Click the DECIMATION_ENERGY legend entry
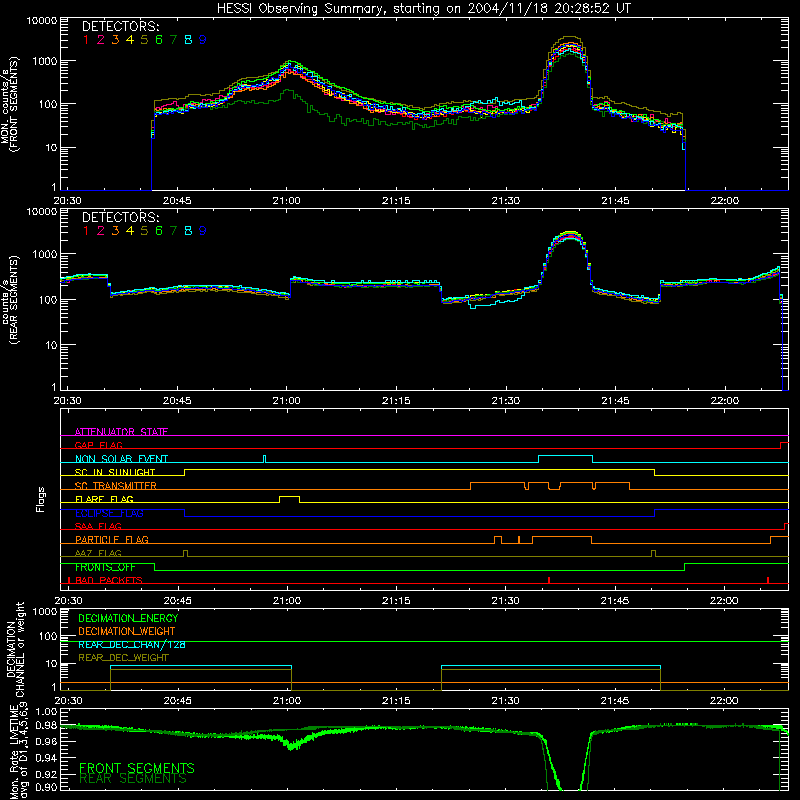This screenshot has height=800, width=800. [128, 618]
